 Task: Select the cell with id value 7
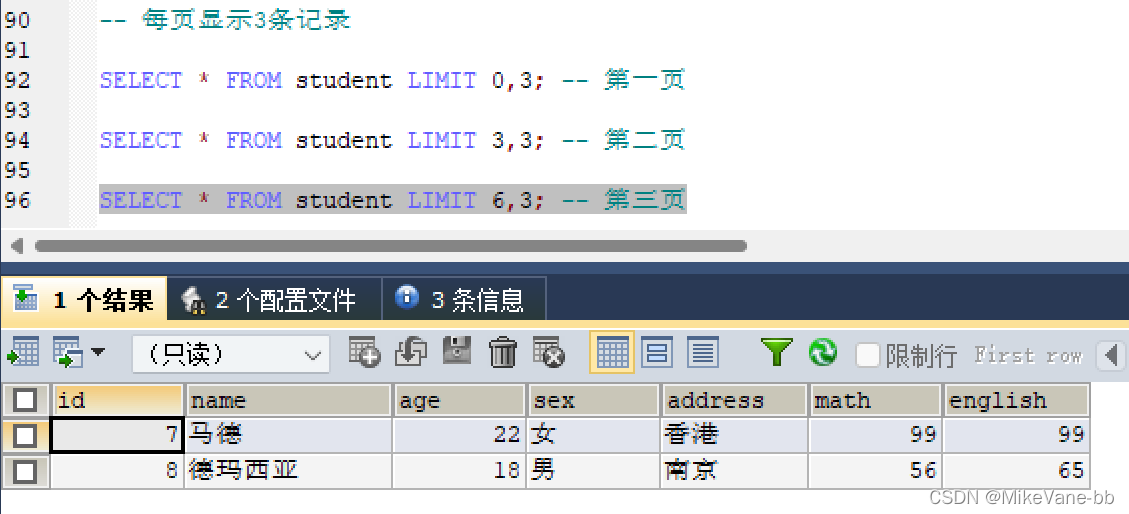coord(117,435)
